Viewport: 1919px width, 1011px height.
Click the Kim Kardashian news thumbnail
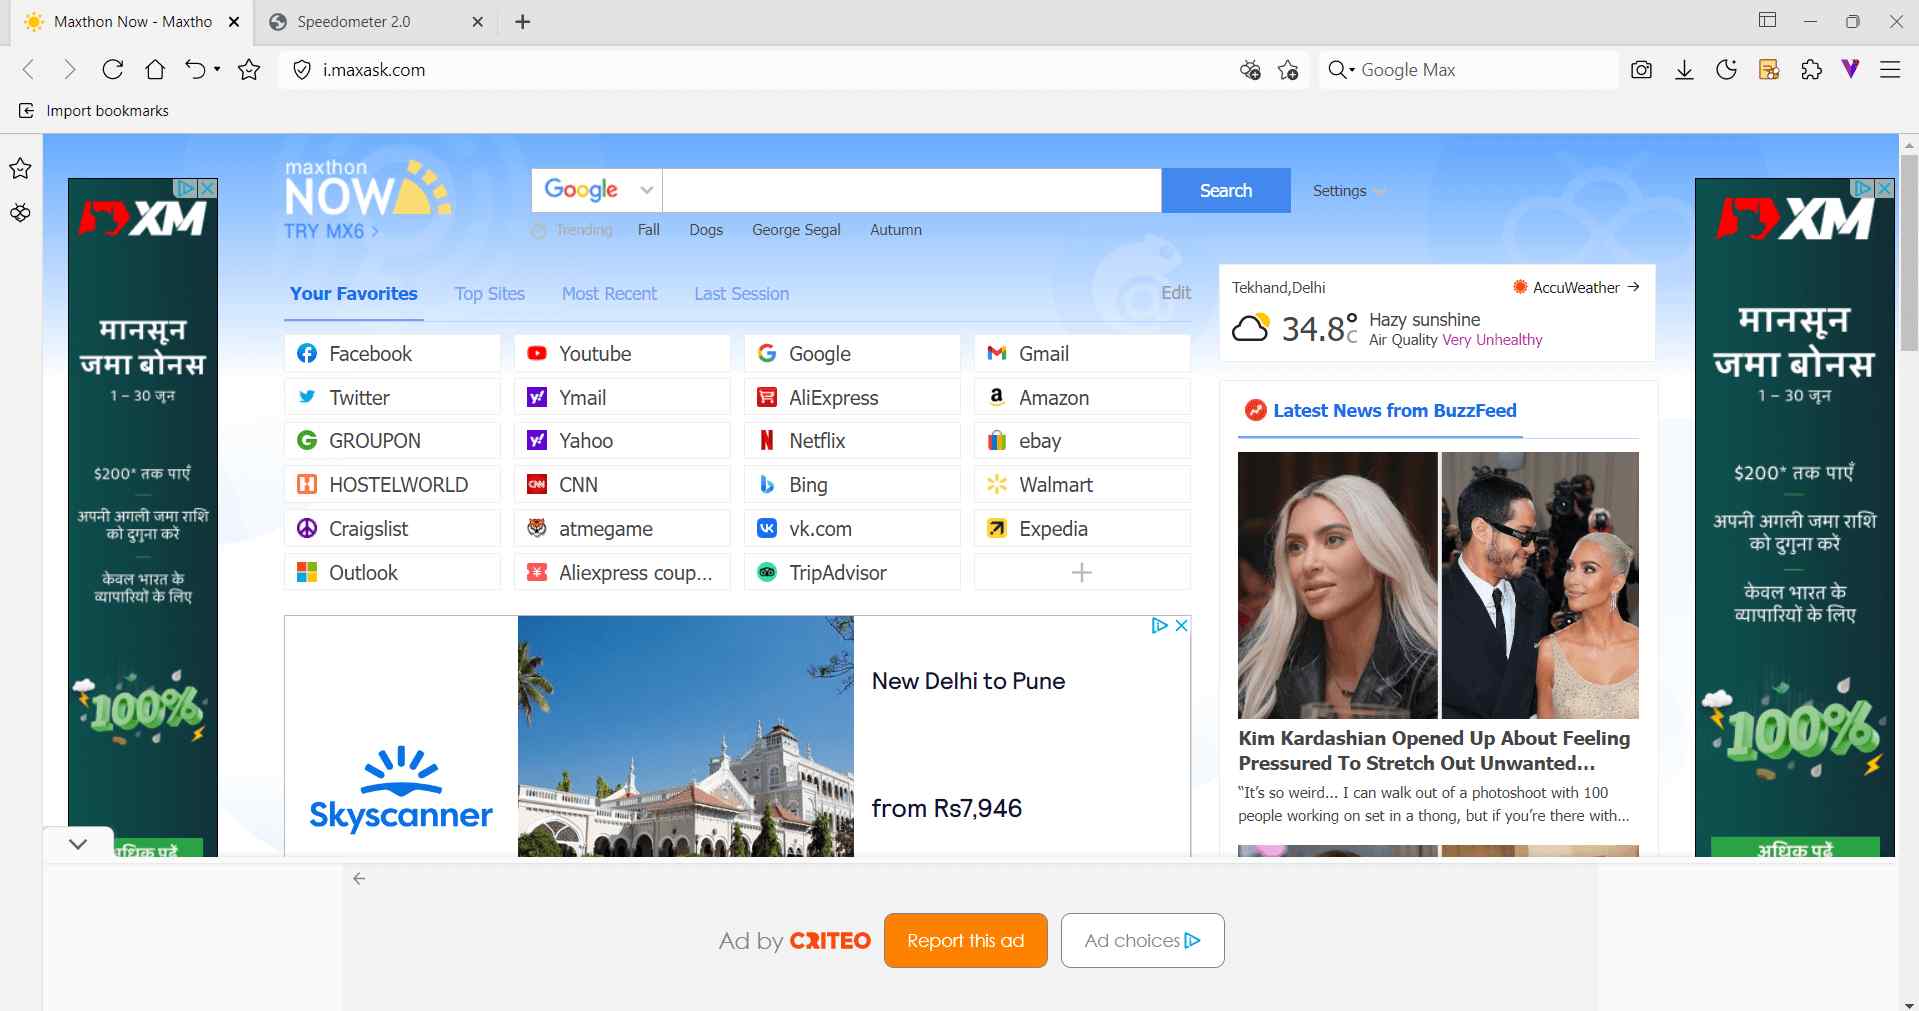point(1438,585)
